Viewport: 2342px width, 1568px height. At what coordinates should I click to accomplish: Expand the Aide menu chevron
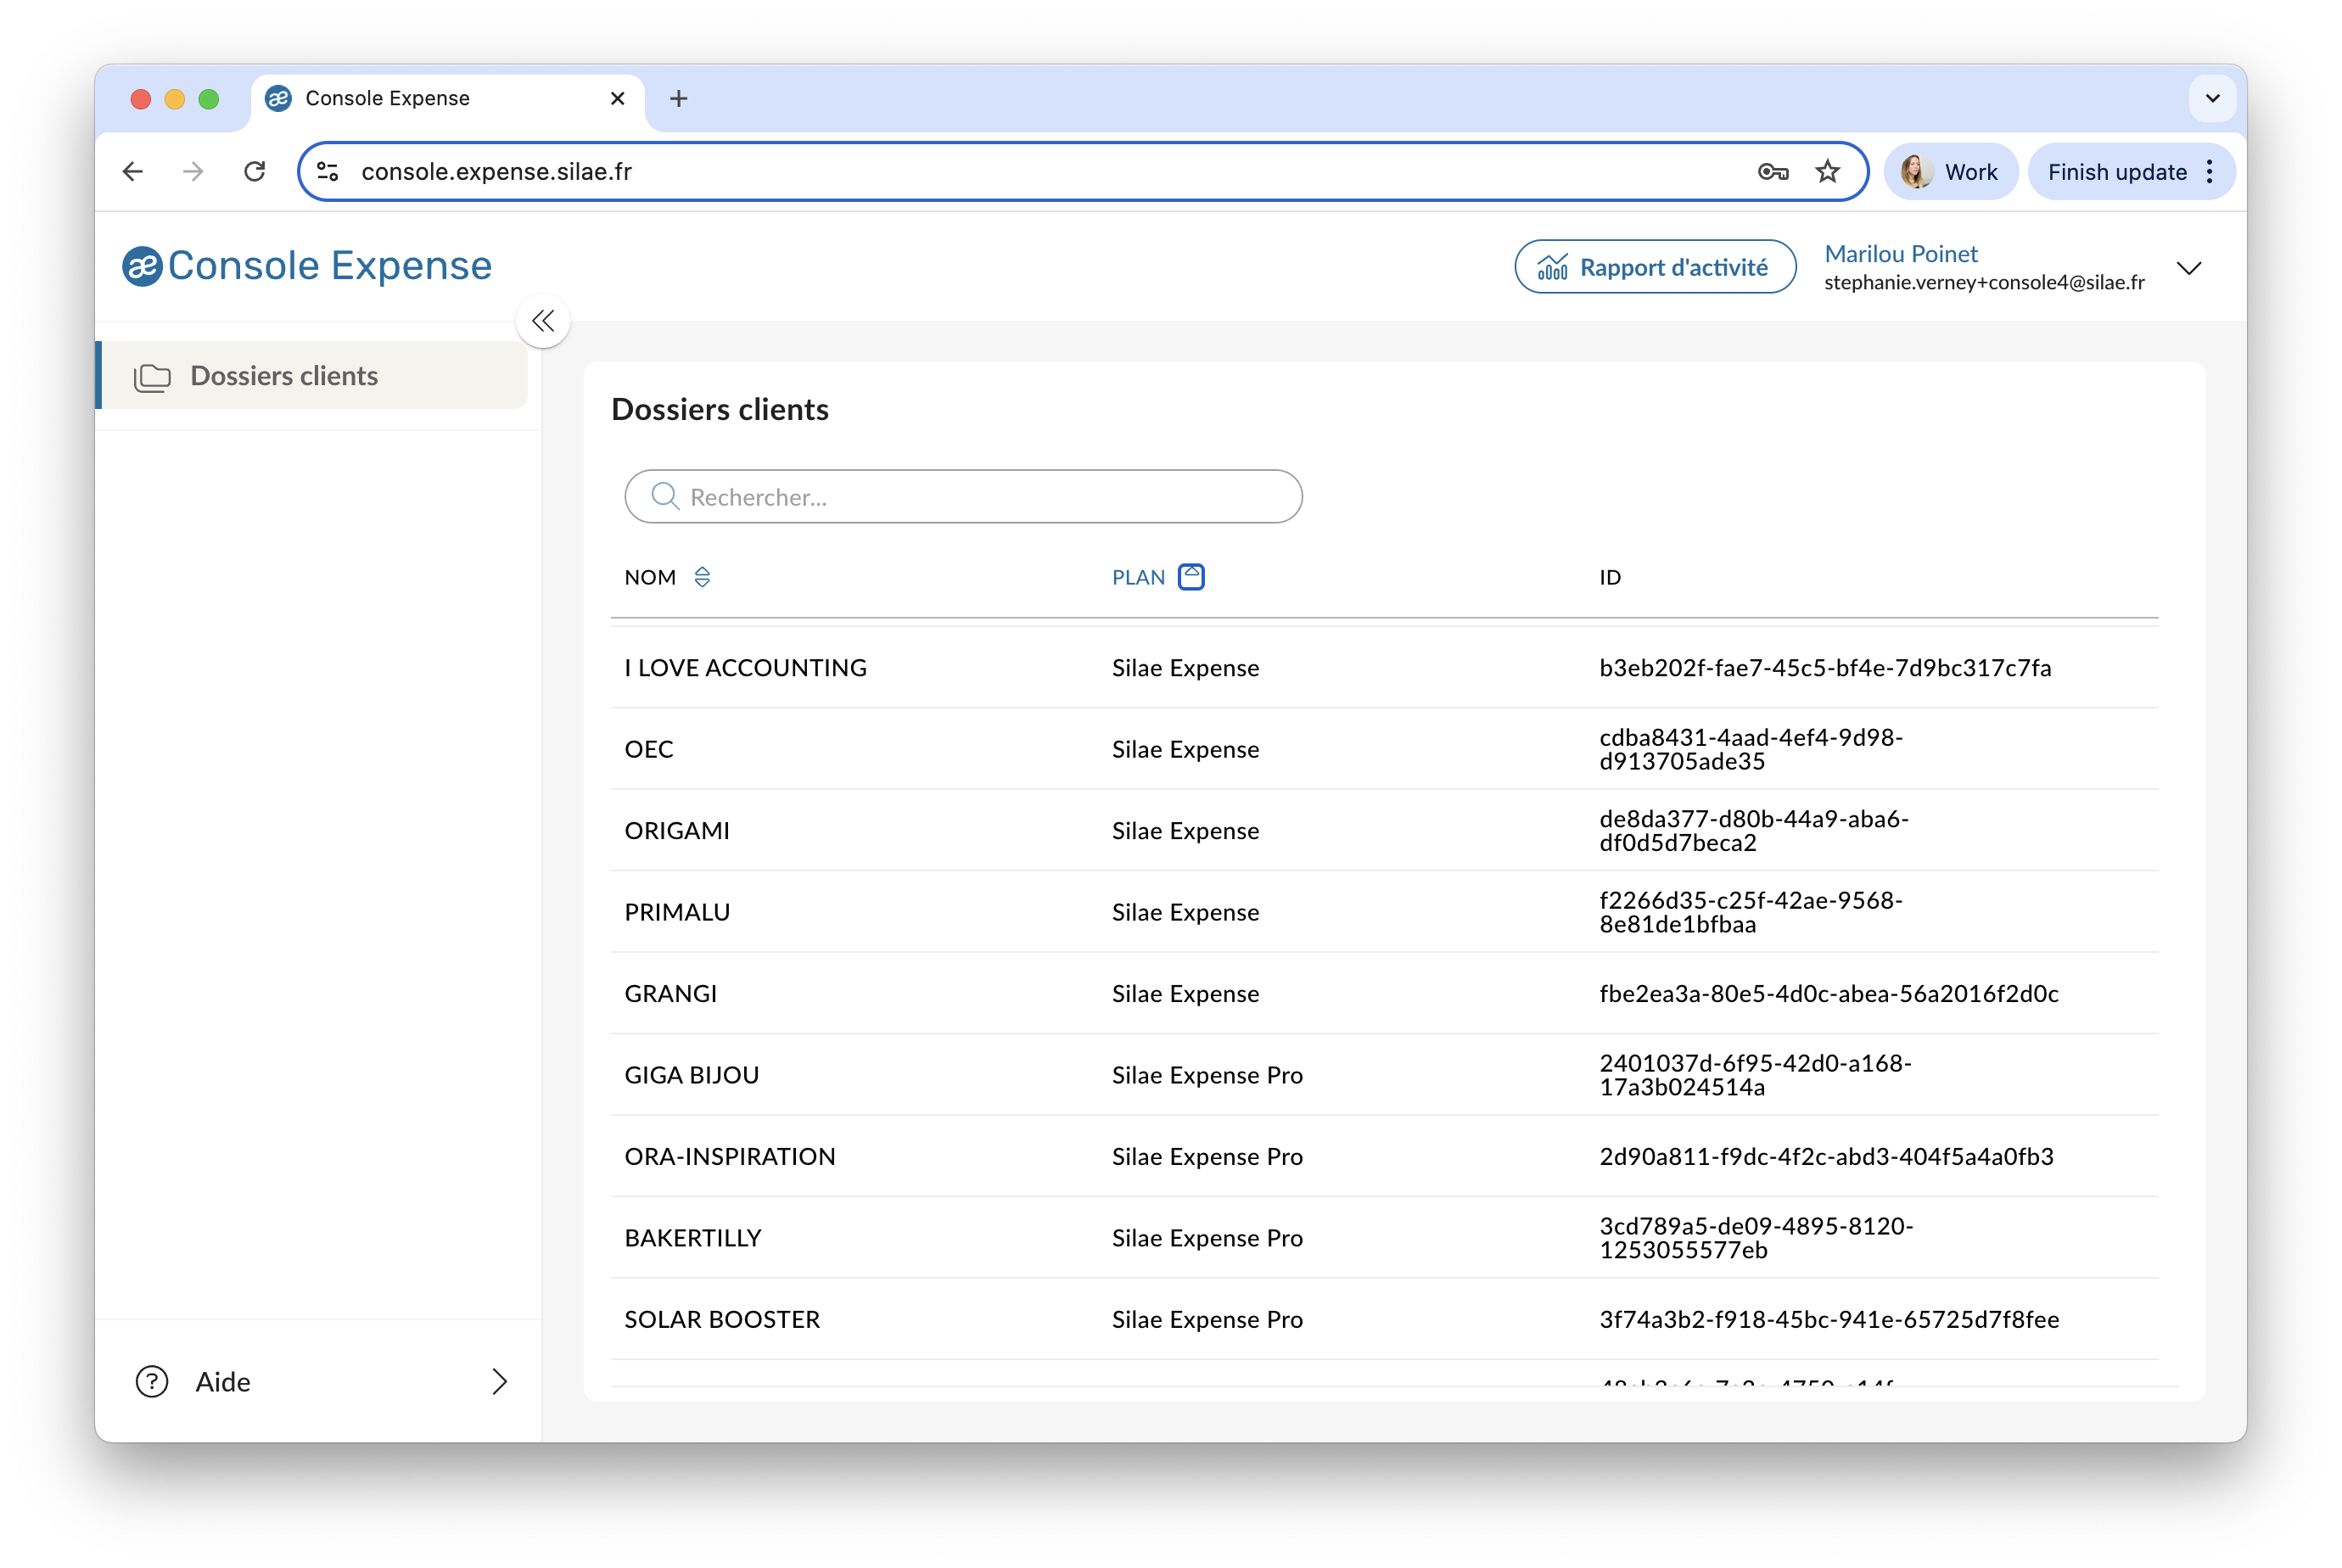[500, 1382]
